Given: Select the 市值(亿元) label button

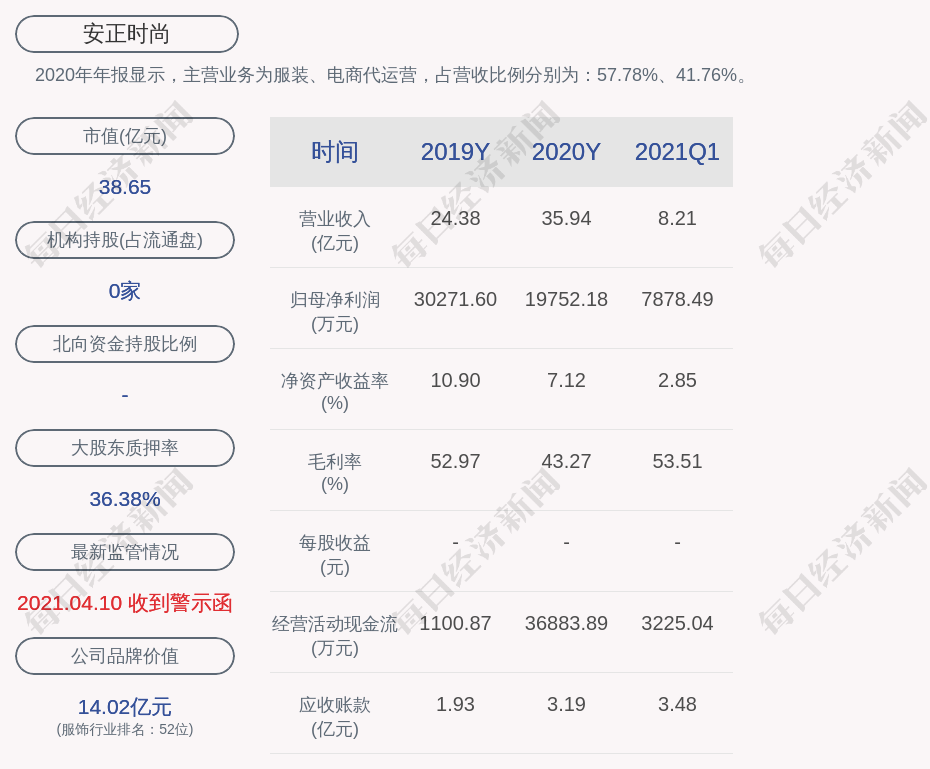Looking at the screenshot, I should (x=125, y=136).
